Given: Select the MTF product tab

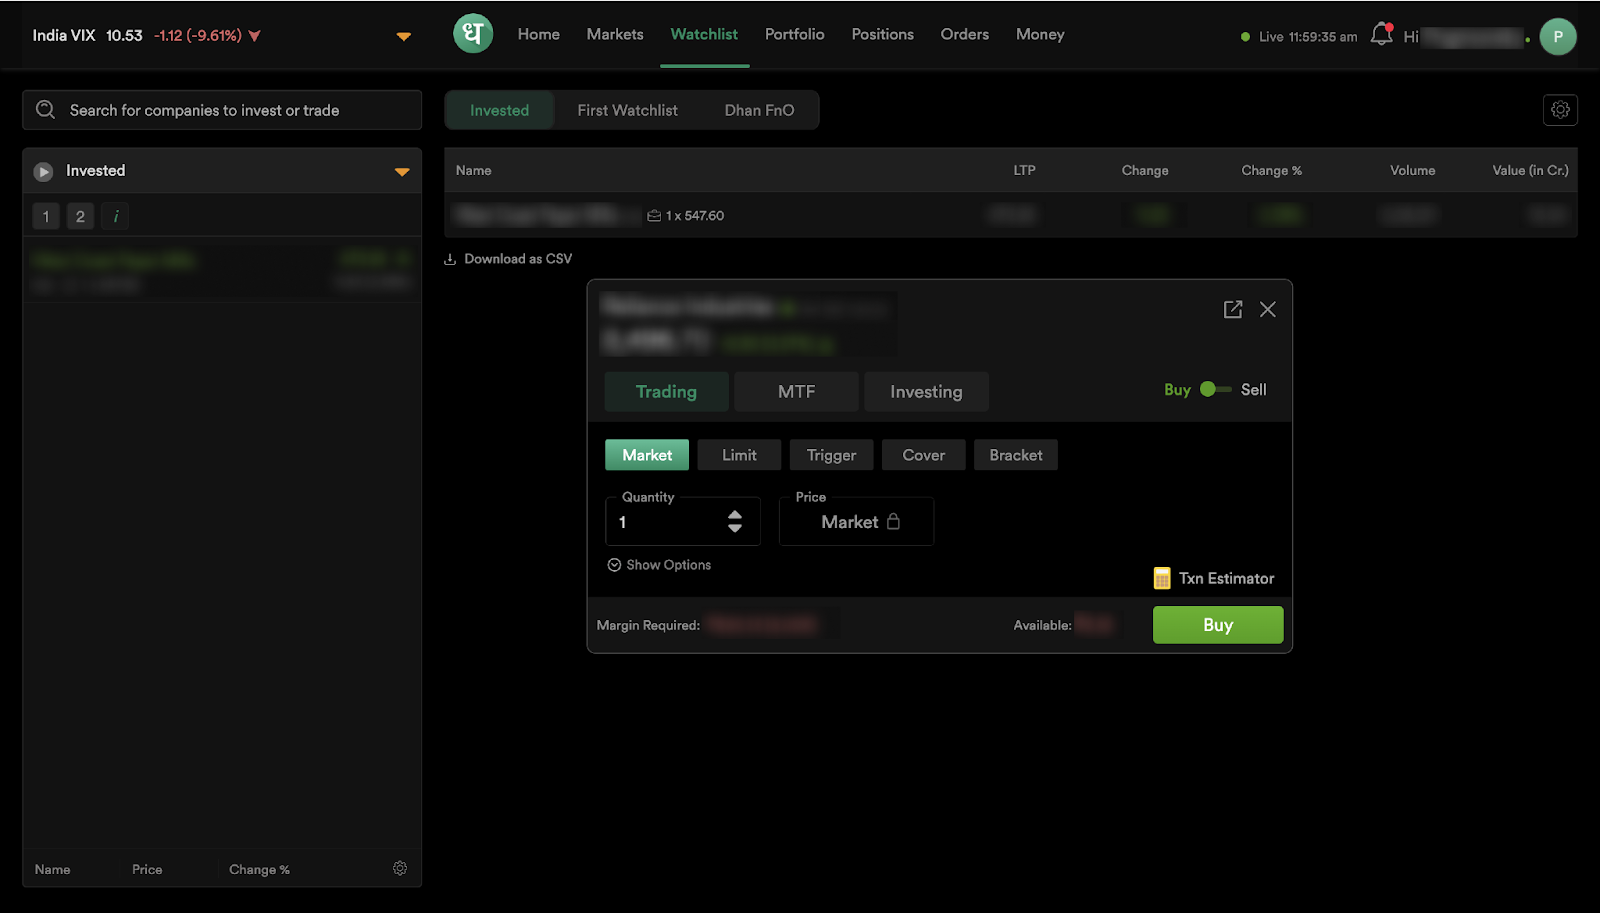Looking at the screenshot, I should pyautogui.click(x=797, y=392).
